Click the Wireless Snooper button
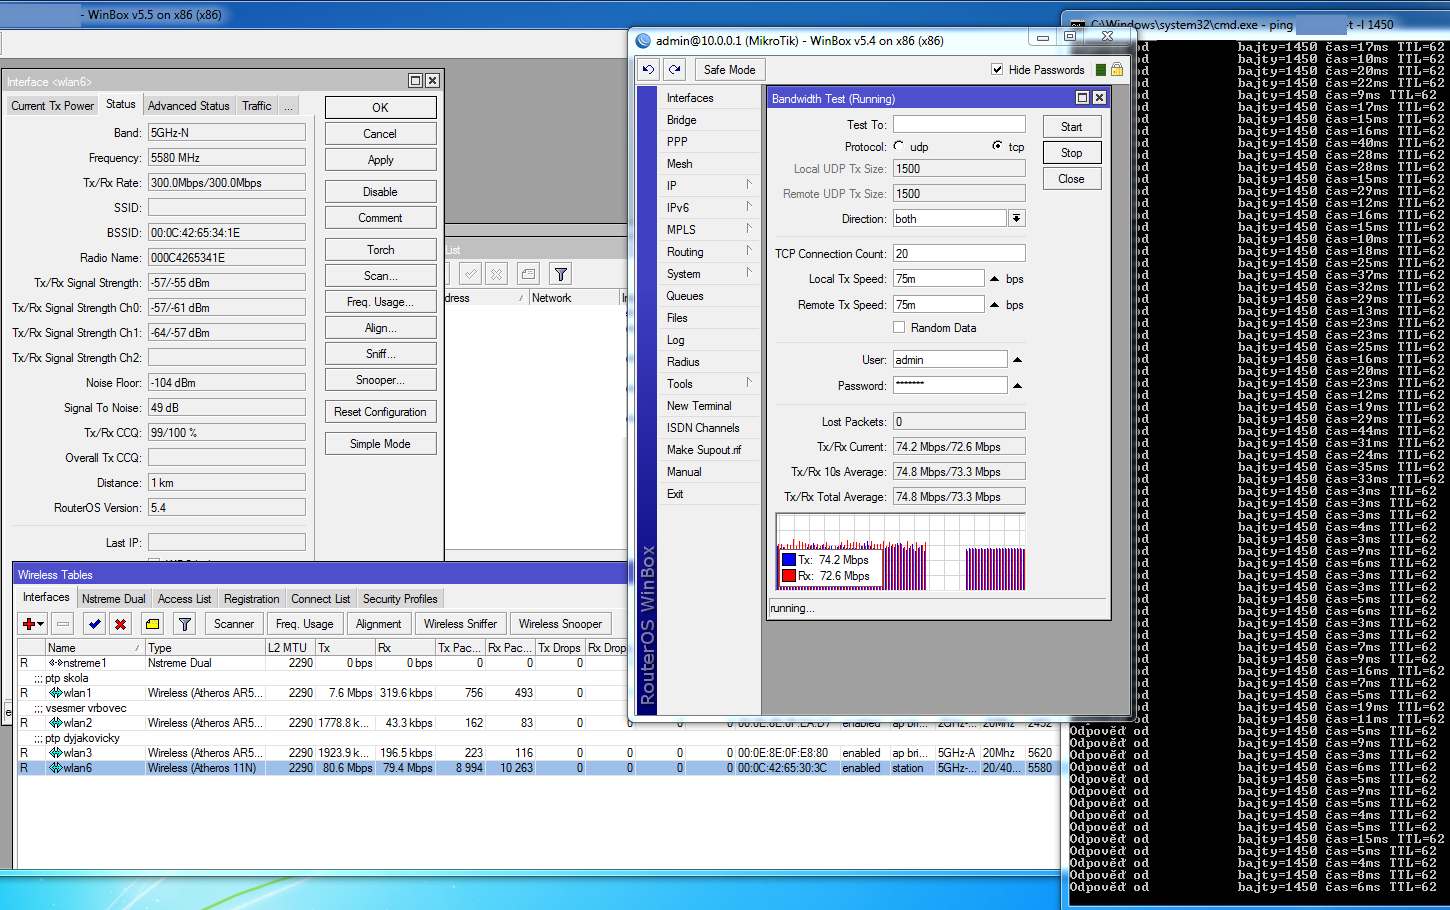 pyautogui.click(x=560, y=624)
